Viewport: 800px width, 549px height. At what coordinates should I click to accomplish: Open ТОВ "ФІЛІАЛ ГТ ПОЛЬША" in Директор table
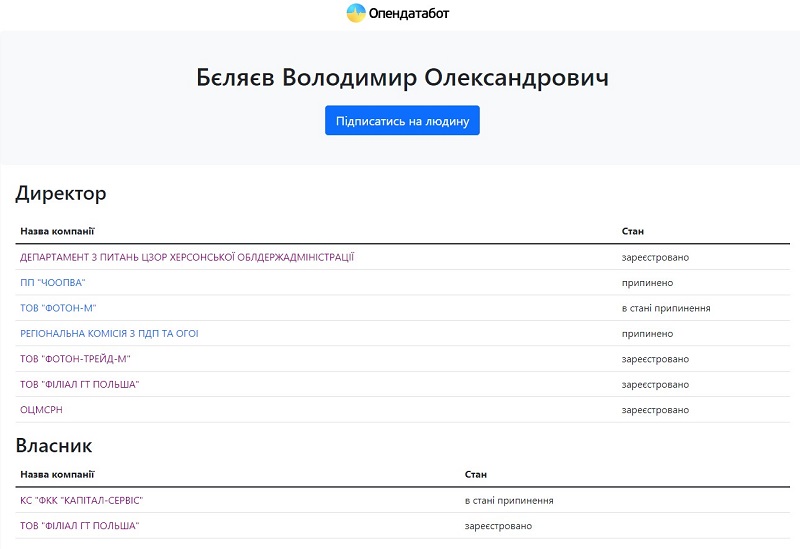coord(80,385)
